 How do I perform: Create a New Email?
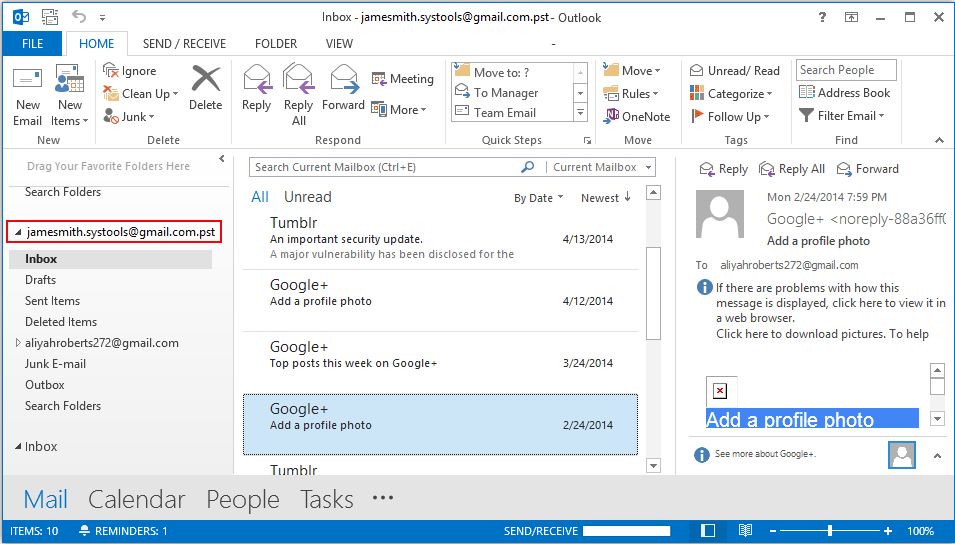pyautogui.click(x=27, y=96)
